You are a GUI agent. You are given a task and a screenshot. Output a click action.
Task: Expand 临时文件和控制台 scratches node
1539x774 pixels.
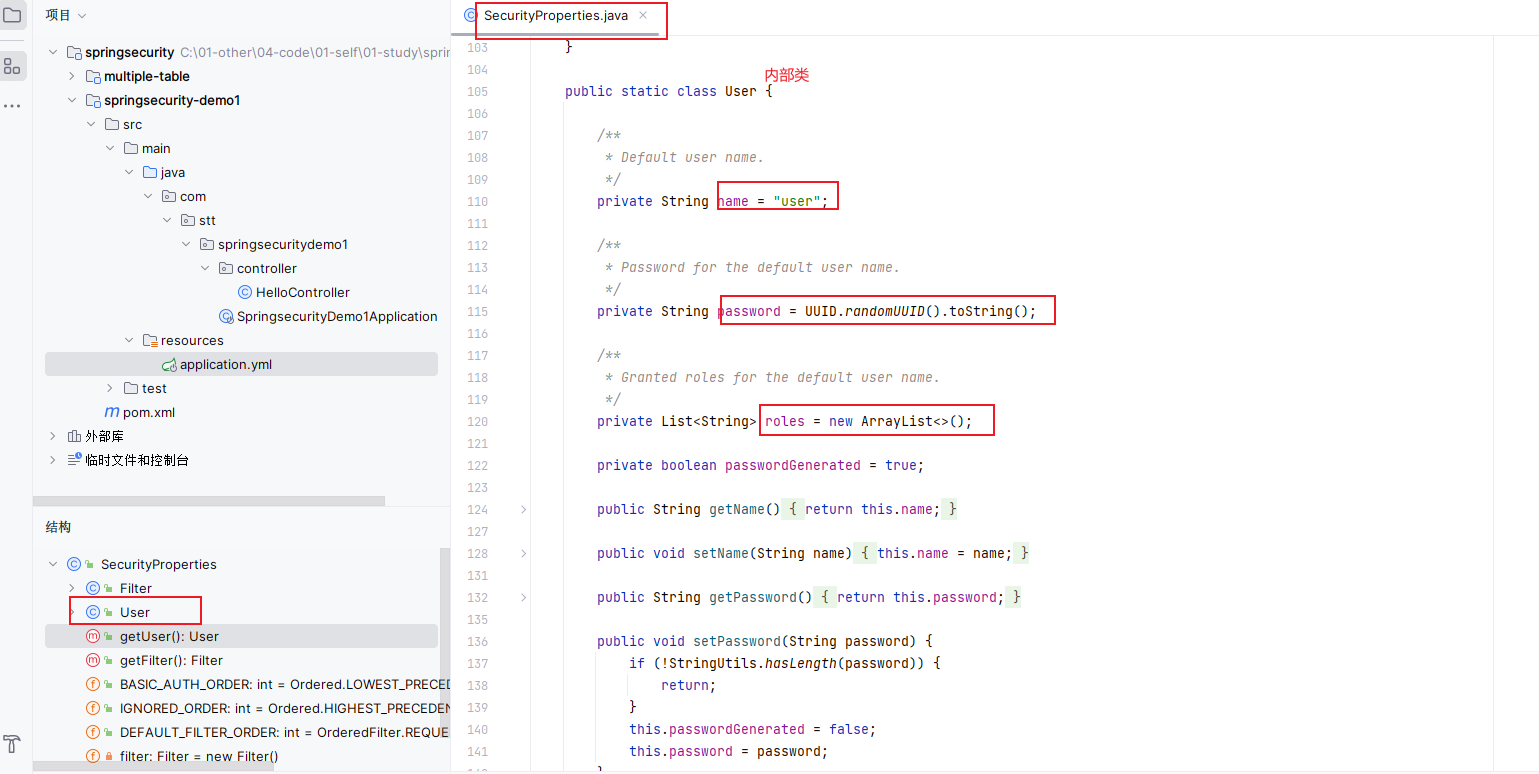53,460
